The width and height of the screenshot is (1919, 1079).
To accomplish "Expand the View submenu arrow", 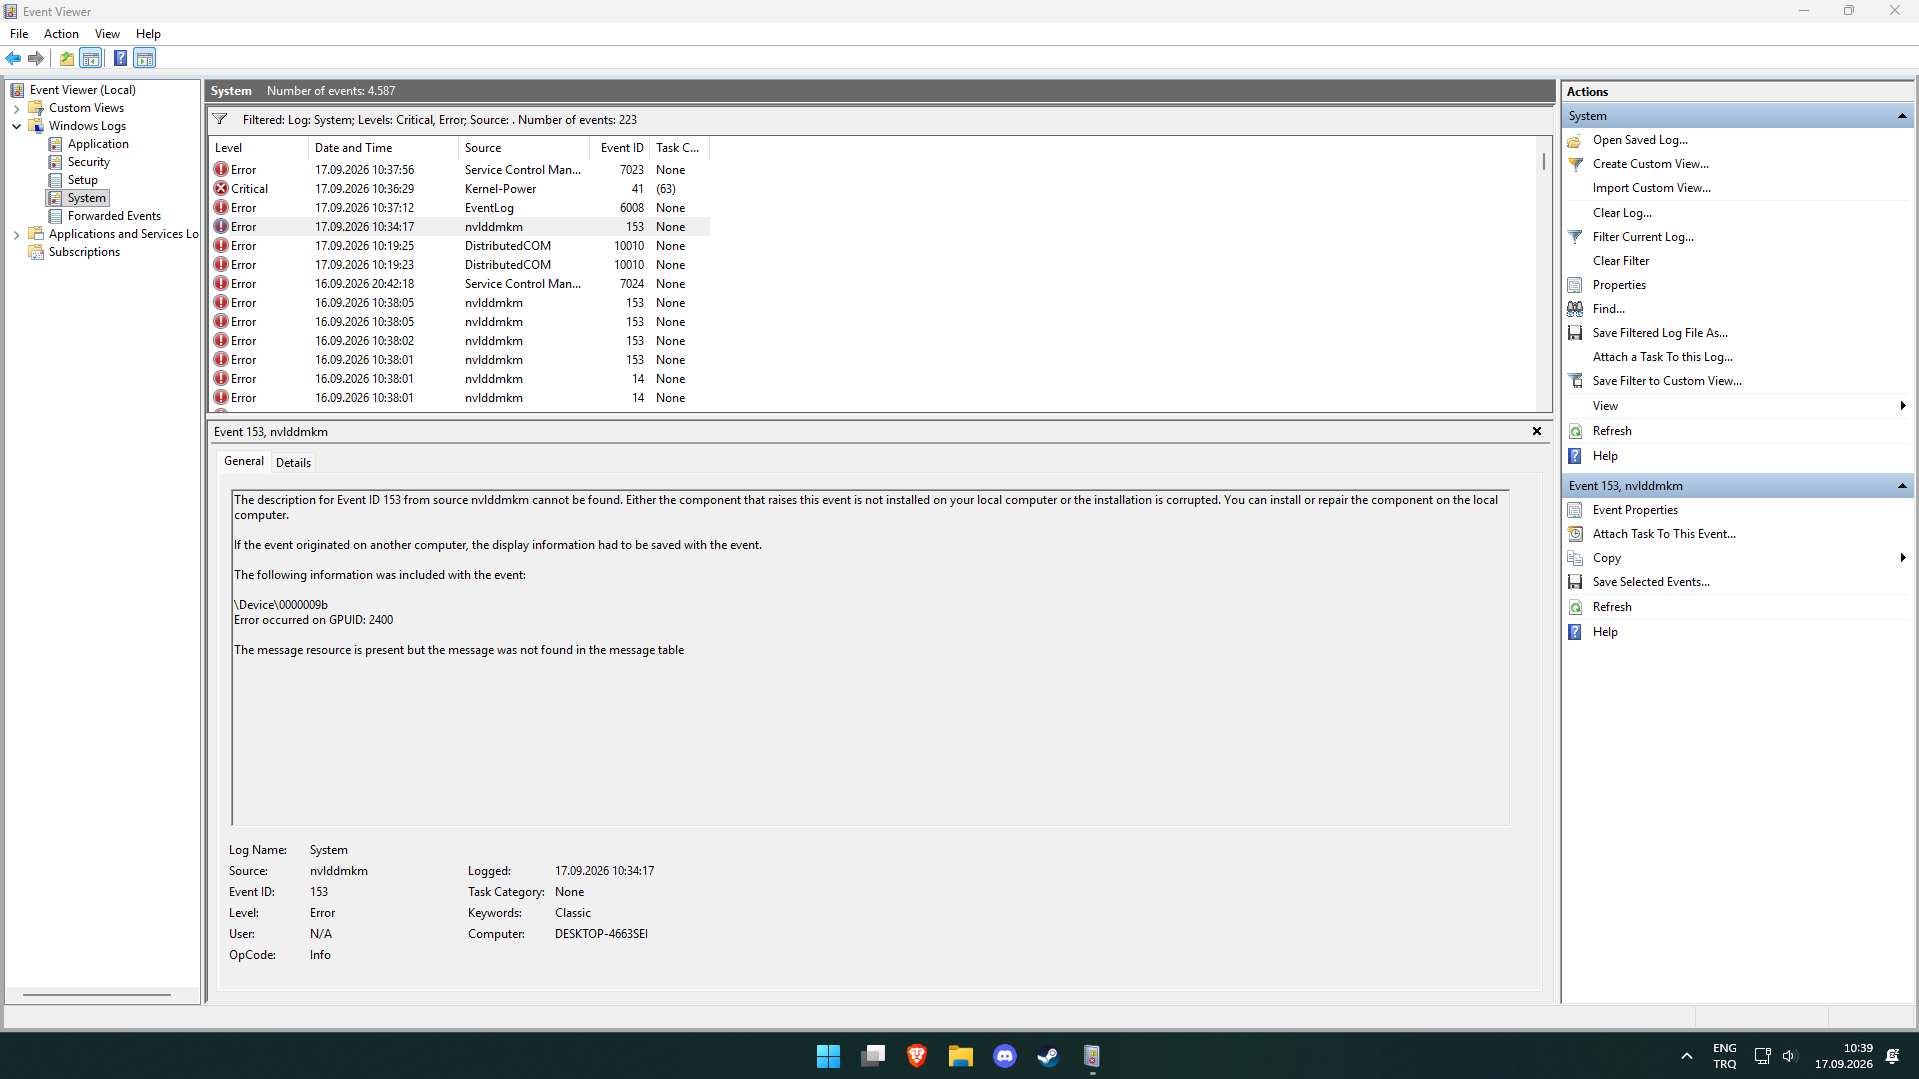I will coord(1902,406).
